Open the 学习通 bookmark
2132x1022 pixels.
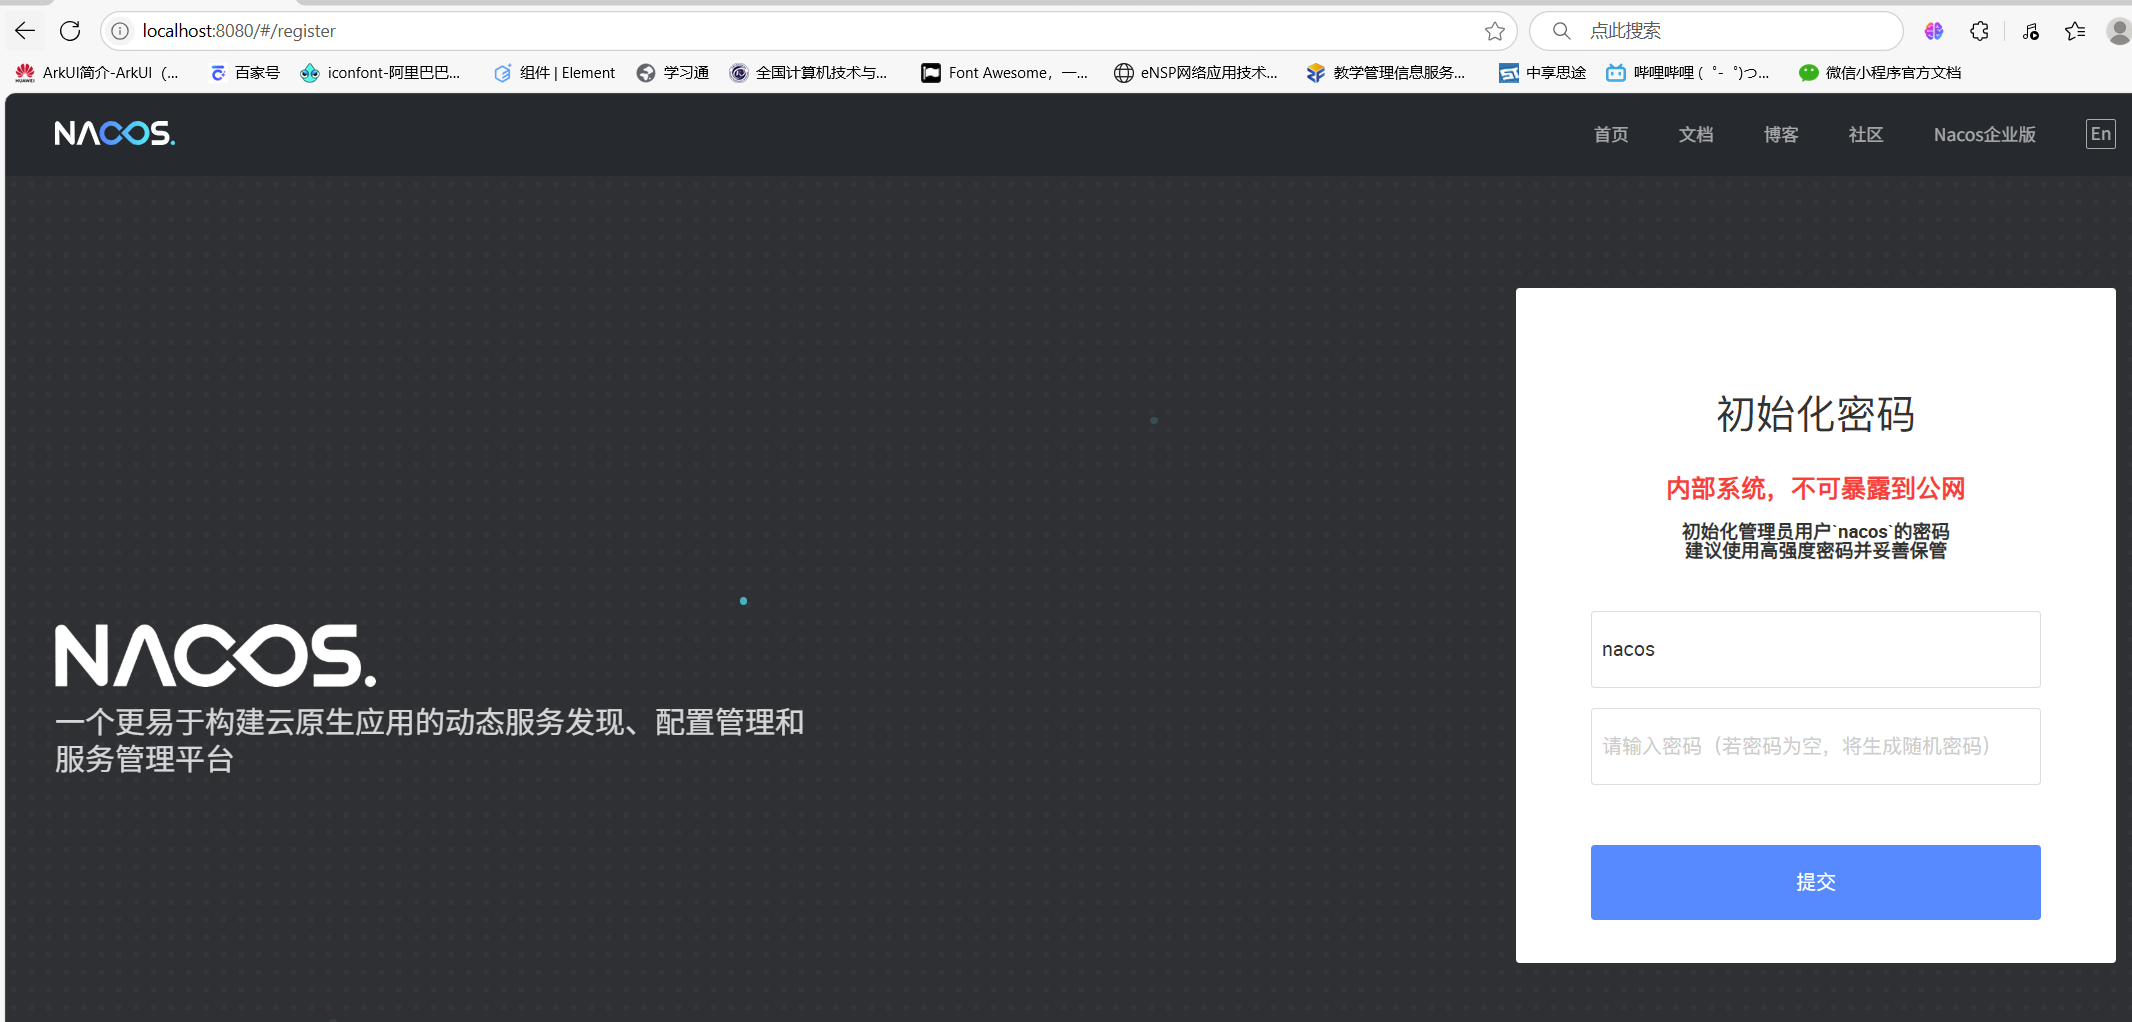point(673,72)
